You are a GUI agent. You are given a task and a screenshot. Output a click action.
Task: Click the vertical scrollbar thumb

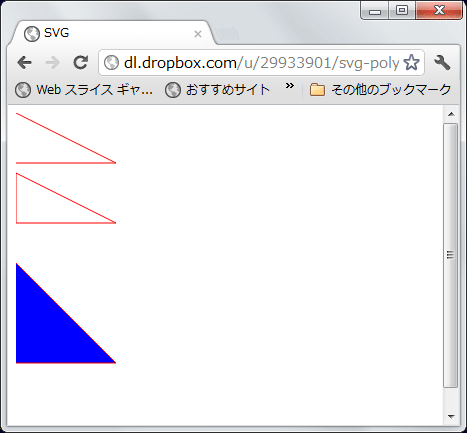(451, 255)
